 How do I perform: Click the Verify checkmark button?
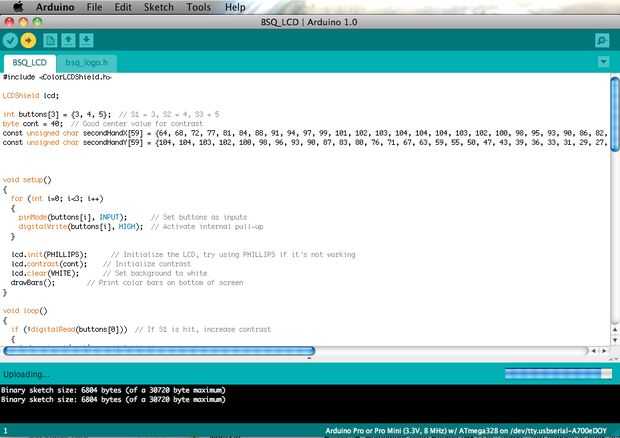[x=10, y=40]
